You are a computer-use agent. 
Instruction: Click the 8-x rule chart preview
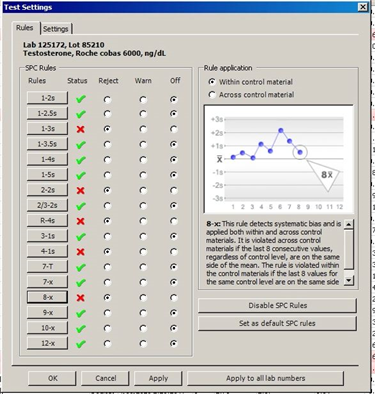coord(279,159)
